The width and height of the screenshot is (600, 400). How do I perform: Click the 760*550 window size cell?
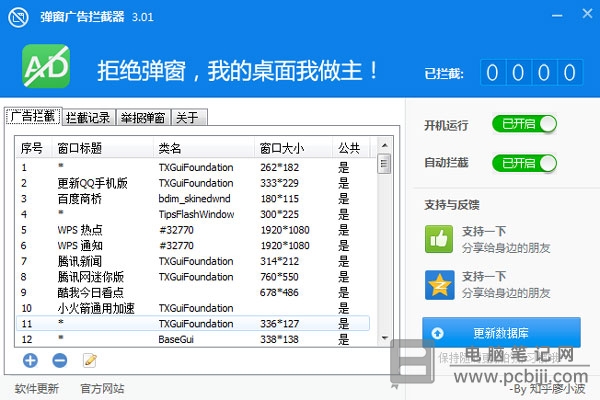(x=279, y=277)
